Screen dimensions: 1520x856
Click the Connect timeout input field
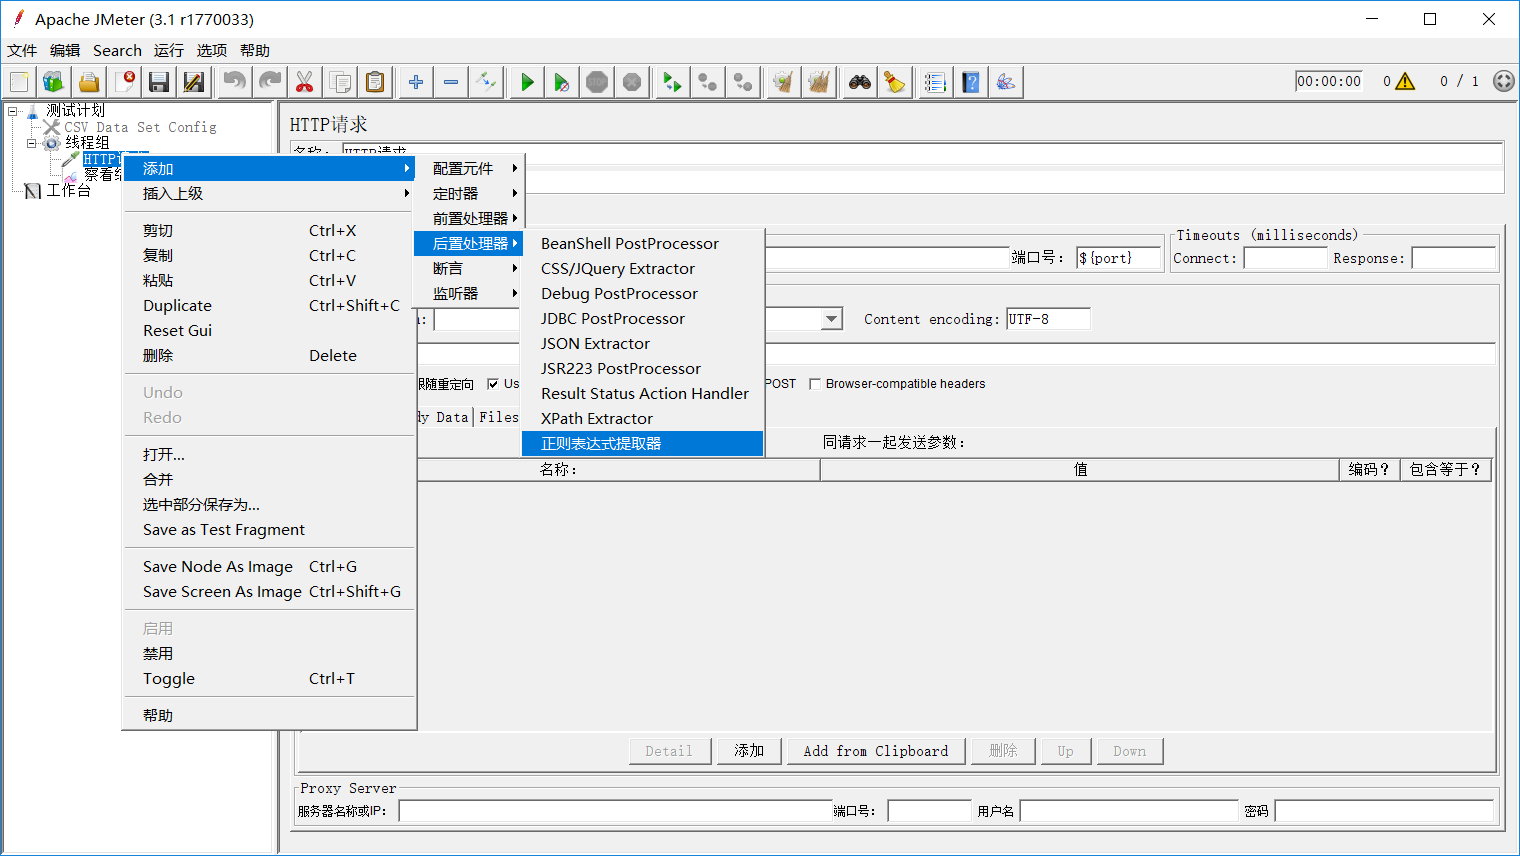1285,258
